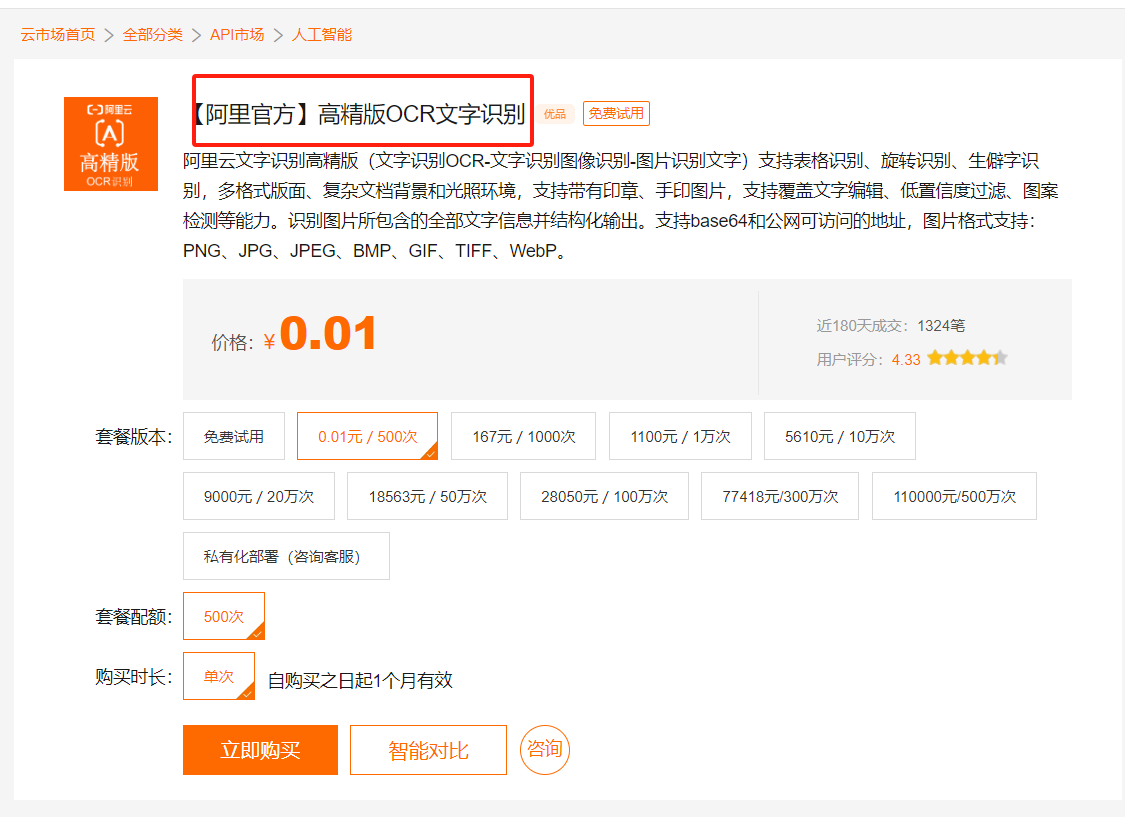Click the arrow after 云市场首页 breadcrumb
This screenshot has width=1125, height=817.
[109, 35]
